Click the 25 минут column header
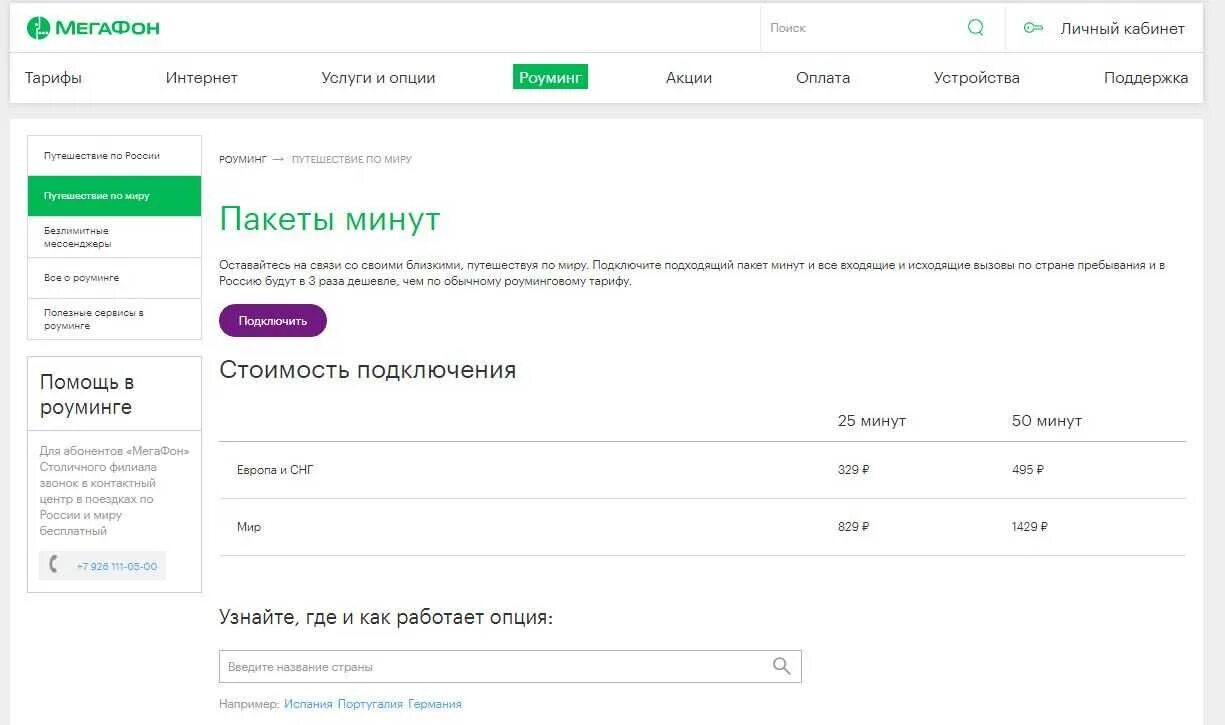 872,421
